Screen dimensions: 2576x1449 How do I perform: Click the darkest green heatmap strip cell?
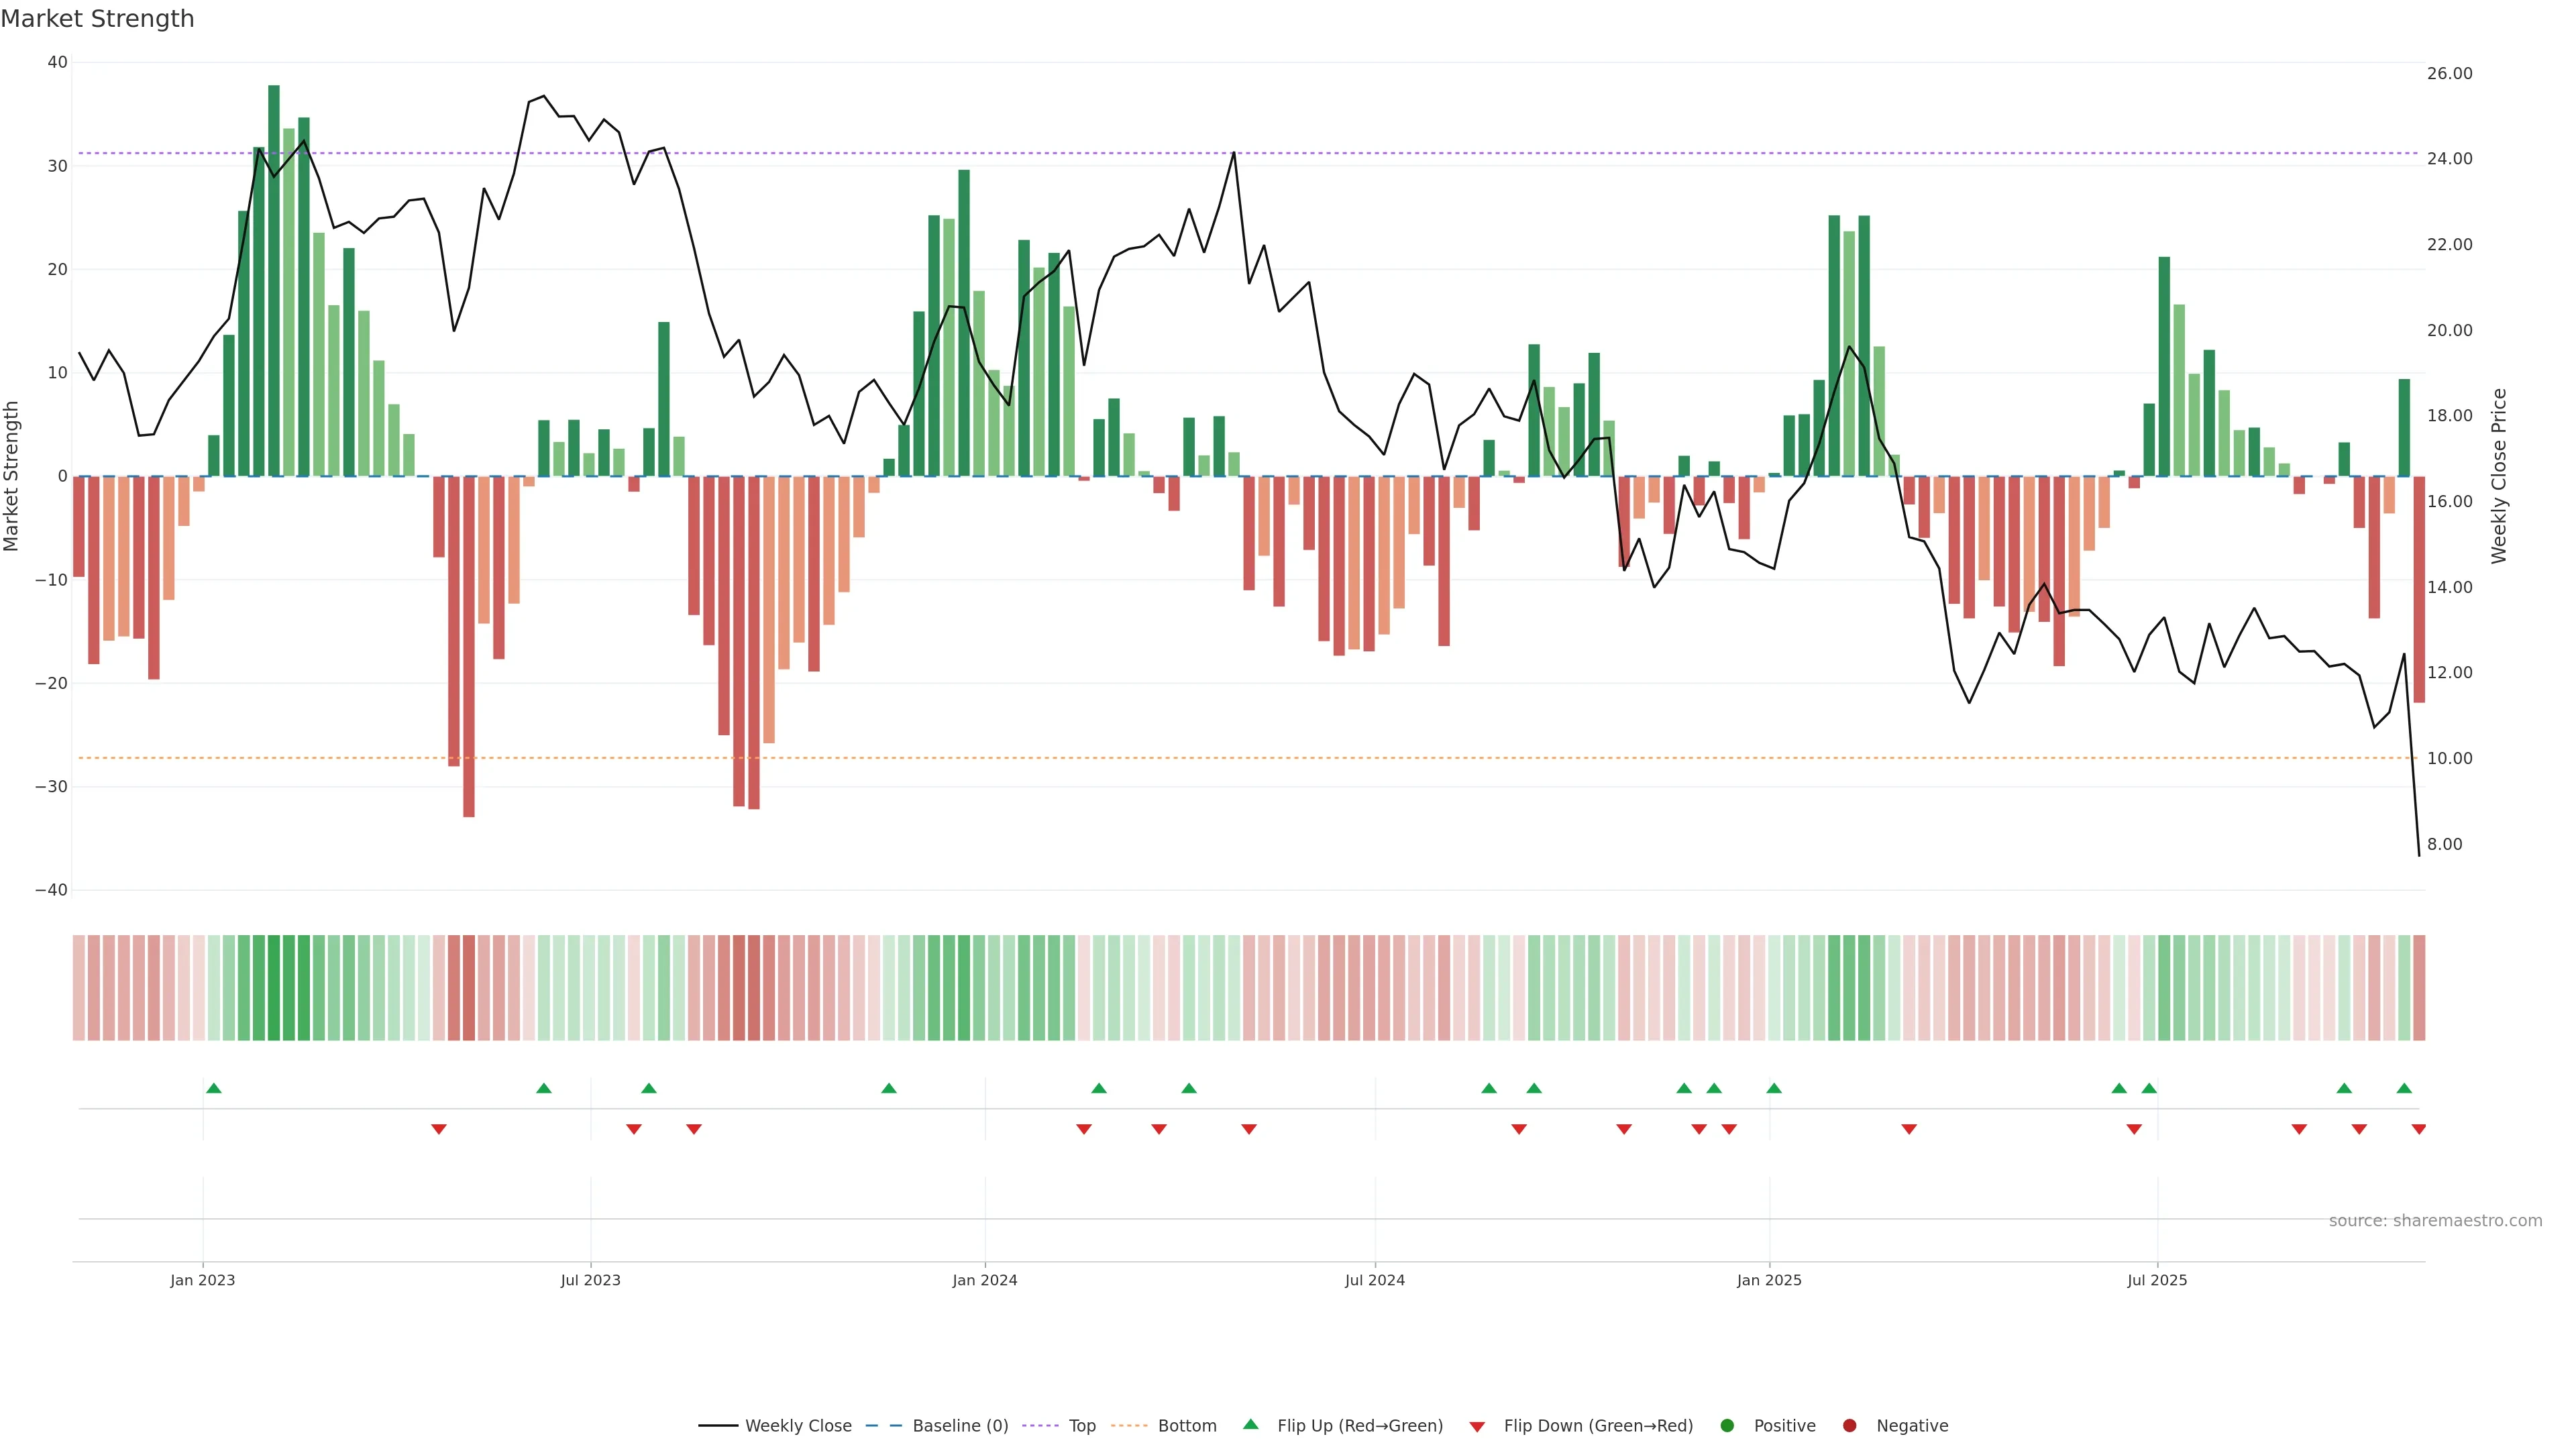tap(273, 988)
